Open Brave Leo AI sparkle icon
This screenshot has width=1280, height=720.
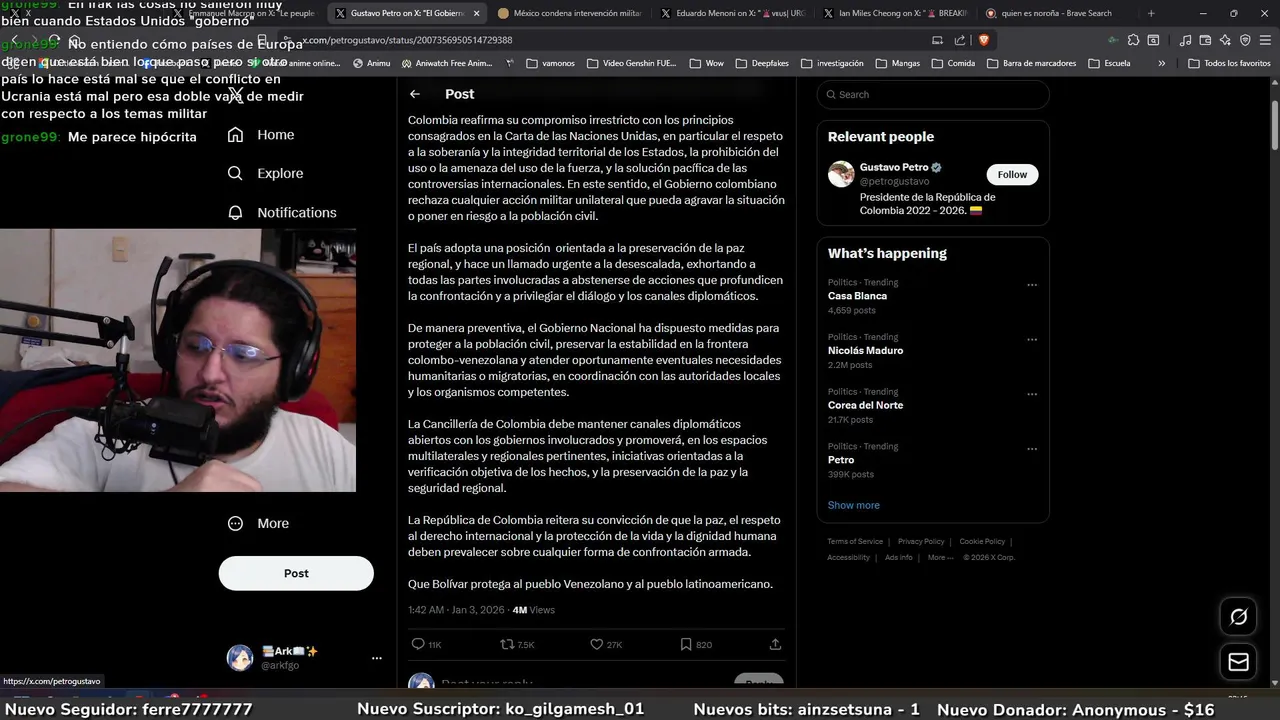tap(1225, 40)
